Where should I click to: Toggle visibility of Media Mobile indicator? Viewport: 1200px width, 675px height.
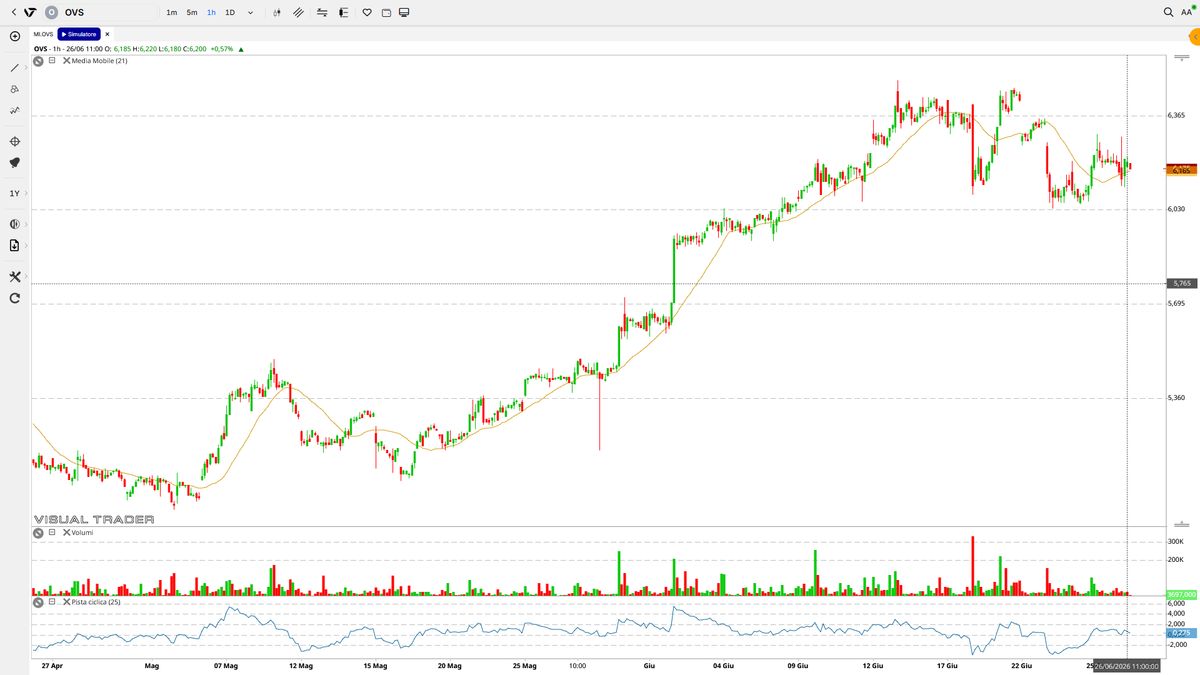coord(38,61)
